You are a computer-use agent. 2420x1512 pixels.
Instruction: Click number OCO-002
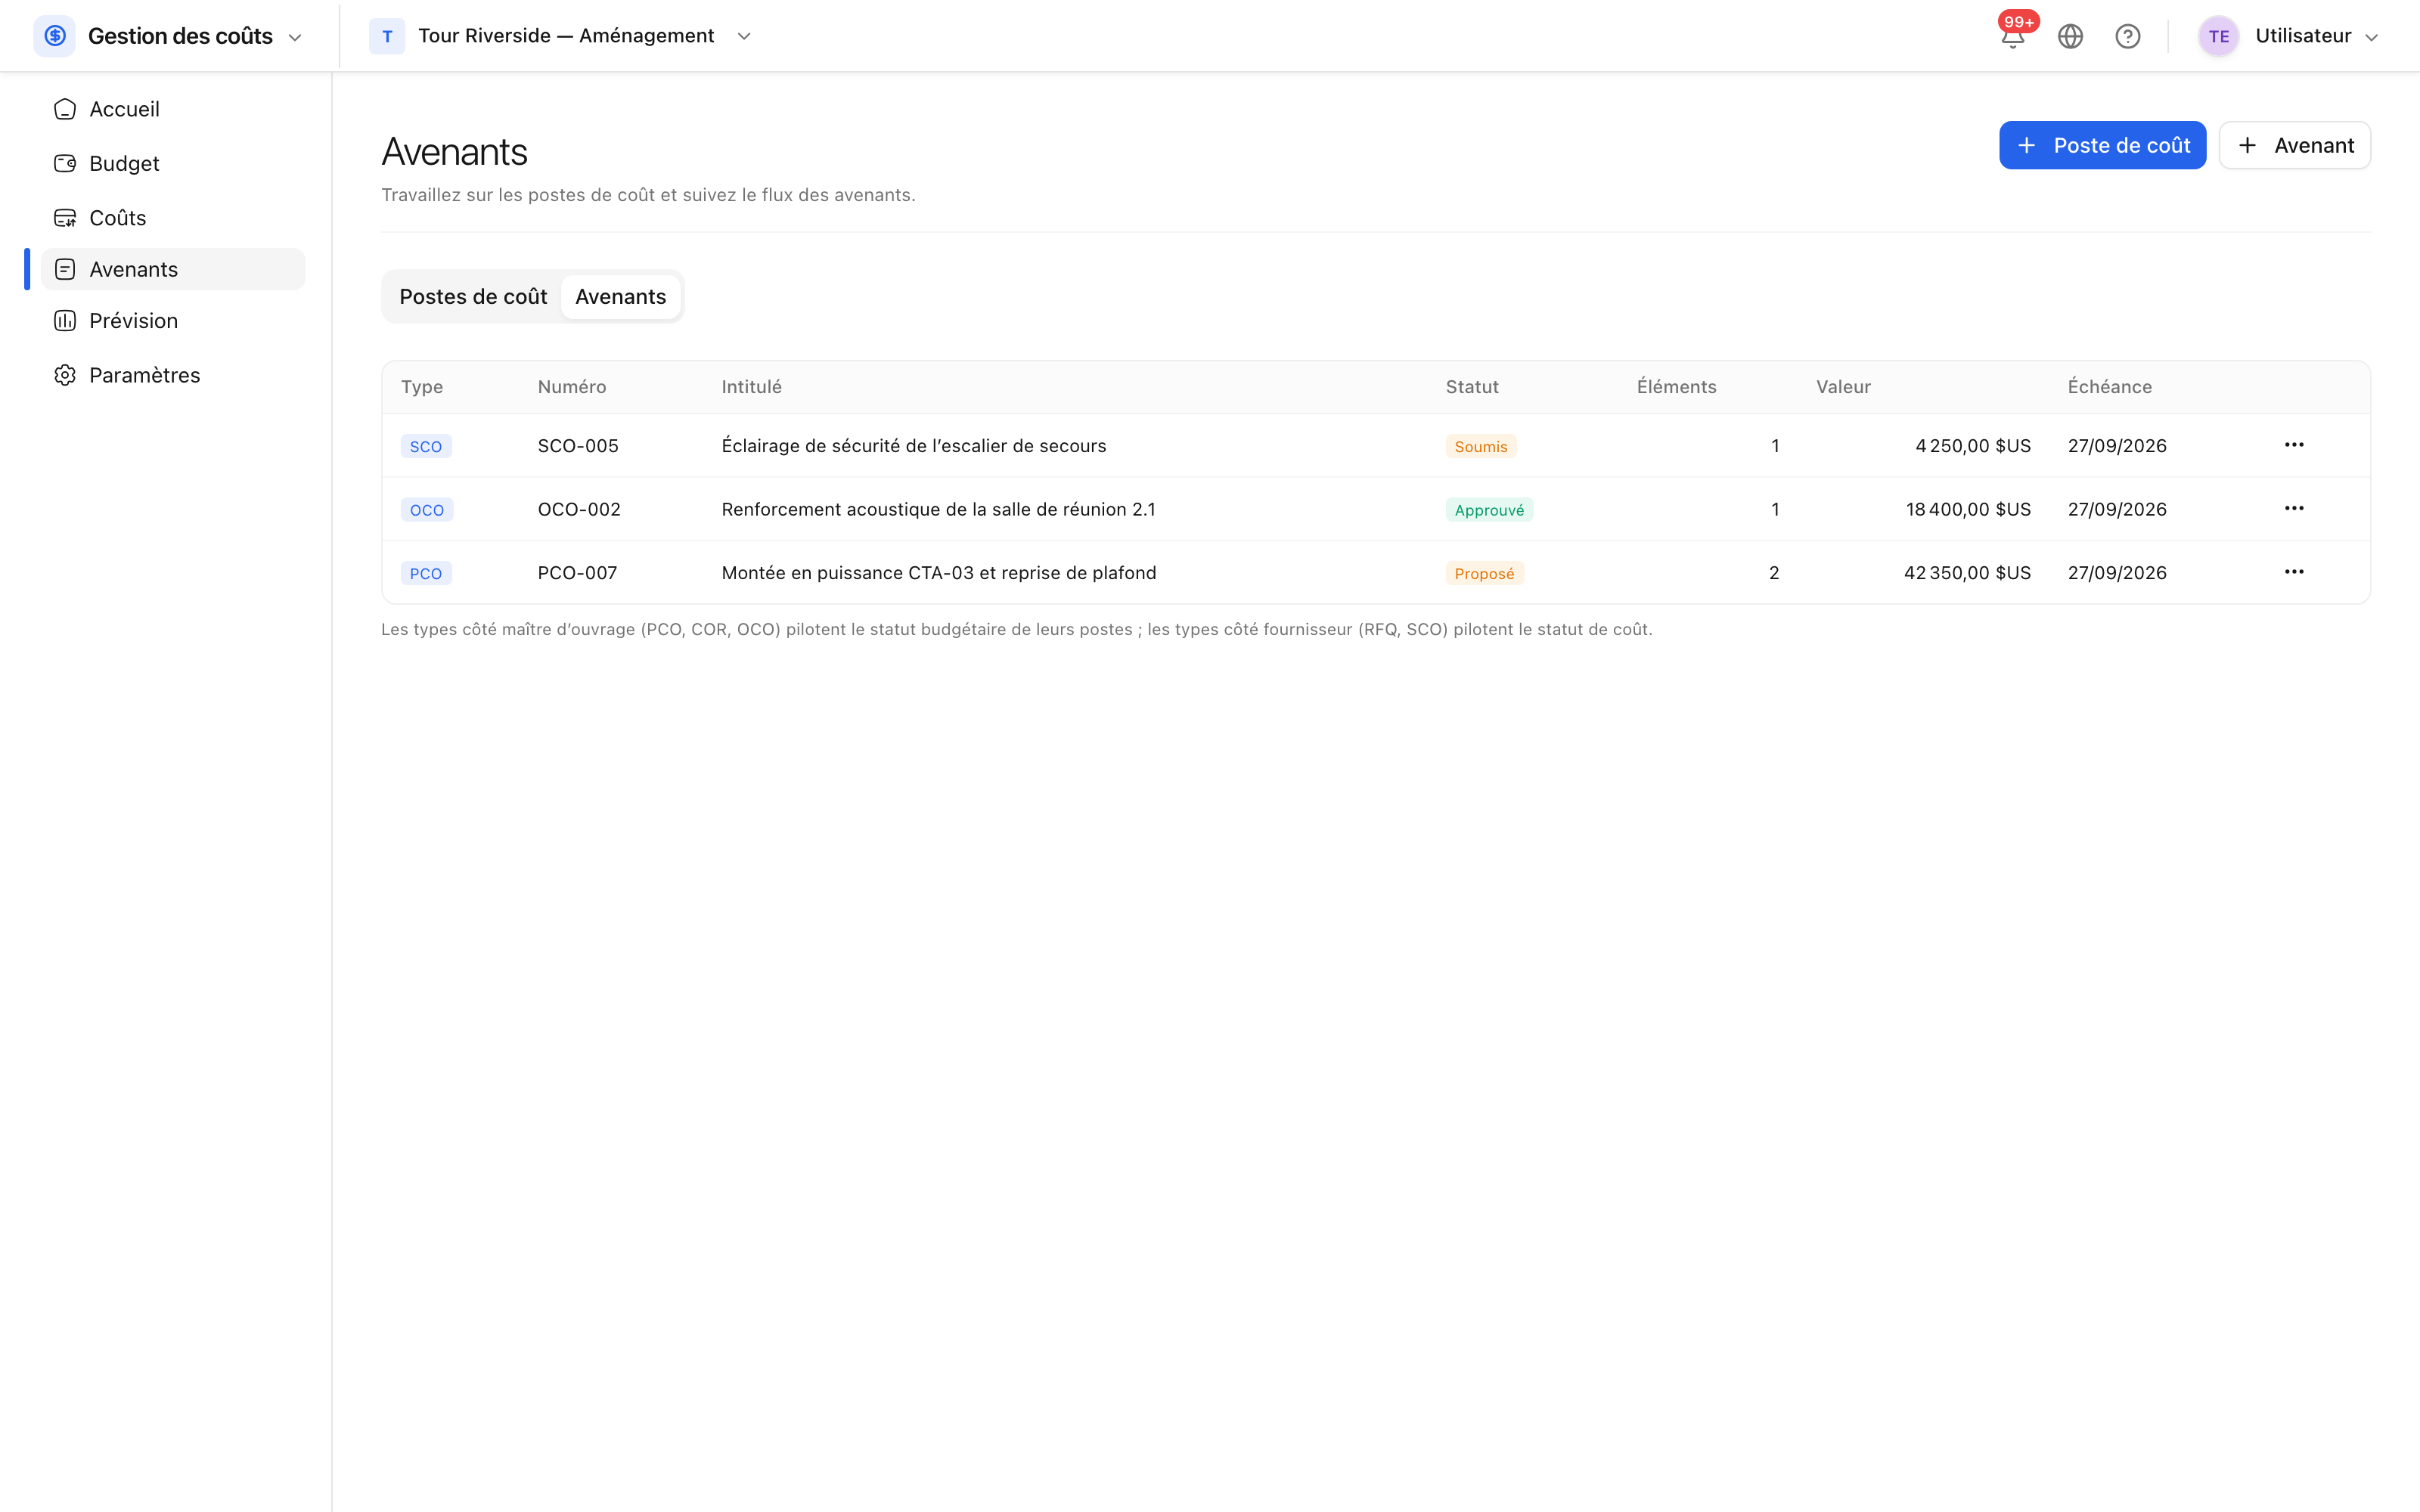click(579, 510)
